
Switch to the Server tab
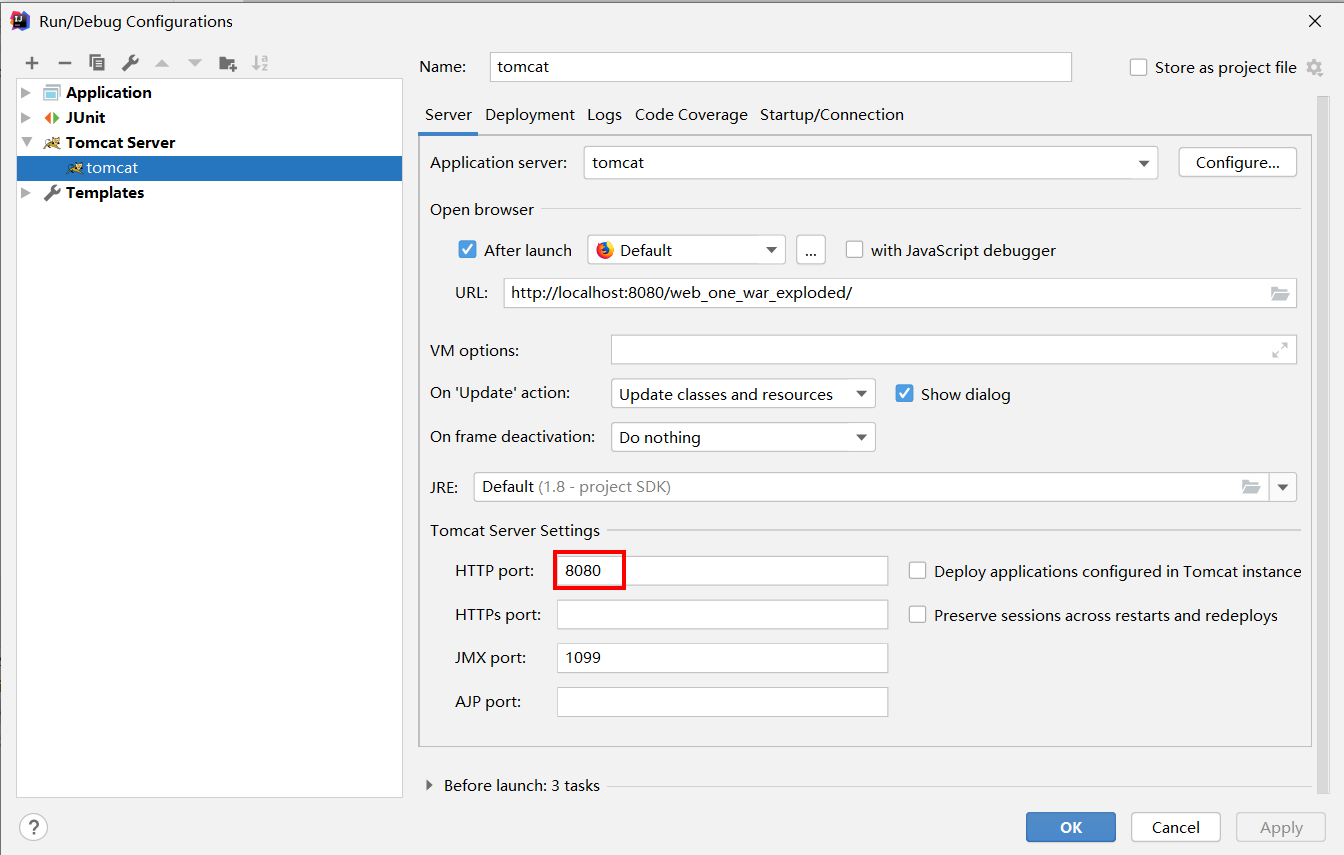coord(448,115)
